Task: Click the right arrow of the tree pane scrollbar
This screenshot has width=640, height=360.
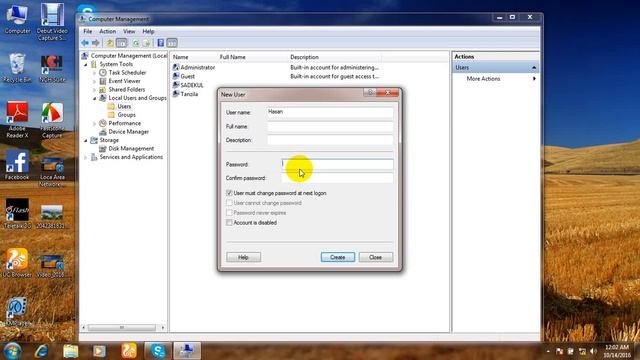Action: pyautogui.click(x=163, y=328)
